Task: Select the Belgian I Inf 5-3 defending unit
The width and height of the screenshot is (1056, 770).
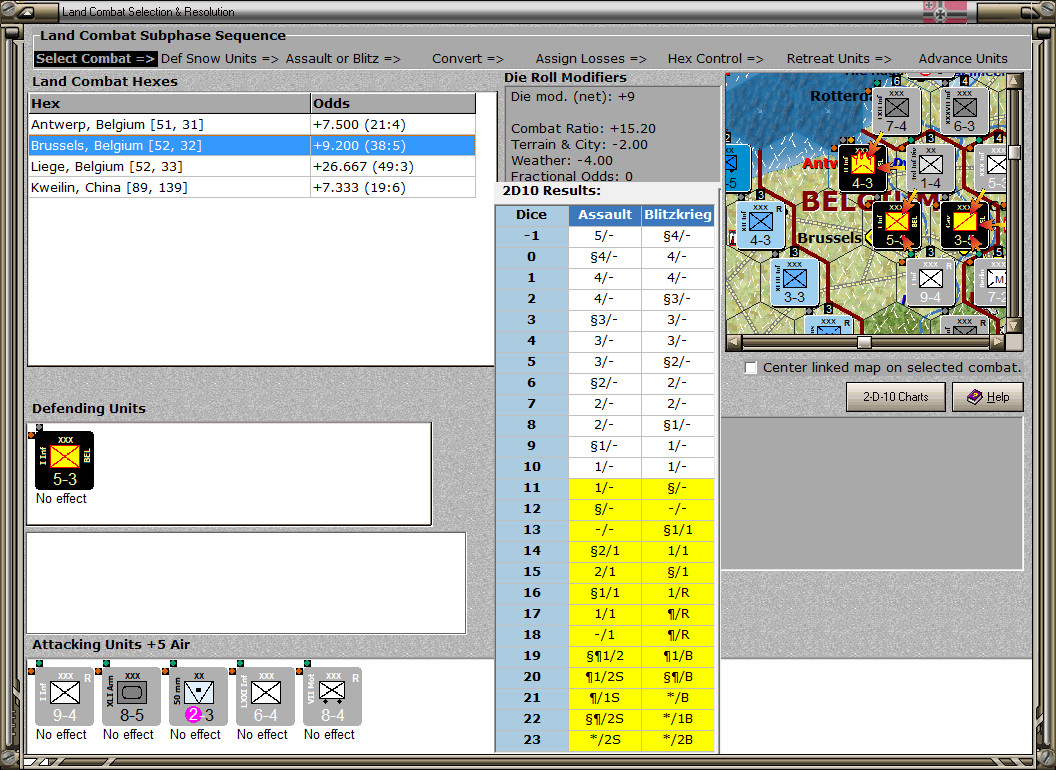Action: [64, 461]
